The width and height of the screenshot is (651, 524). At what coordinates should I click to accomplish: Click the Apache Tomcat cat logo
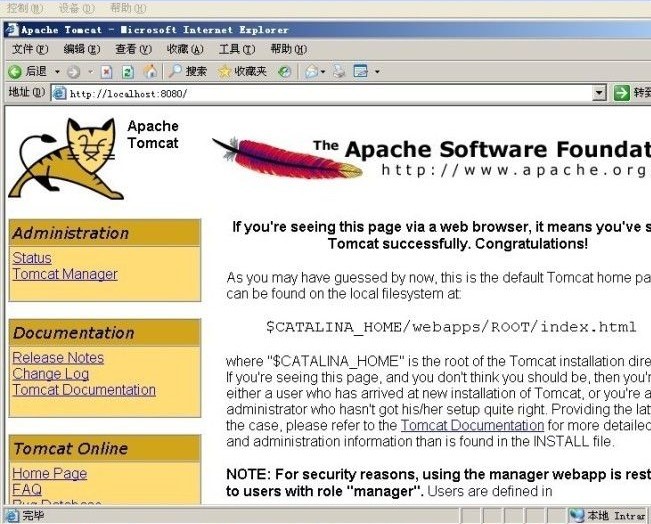click(66, 159)
